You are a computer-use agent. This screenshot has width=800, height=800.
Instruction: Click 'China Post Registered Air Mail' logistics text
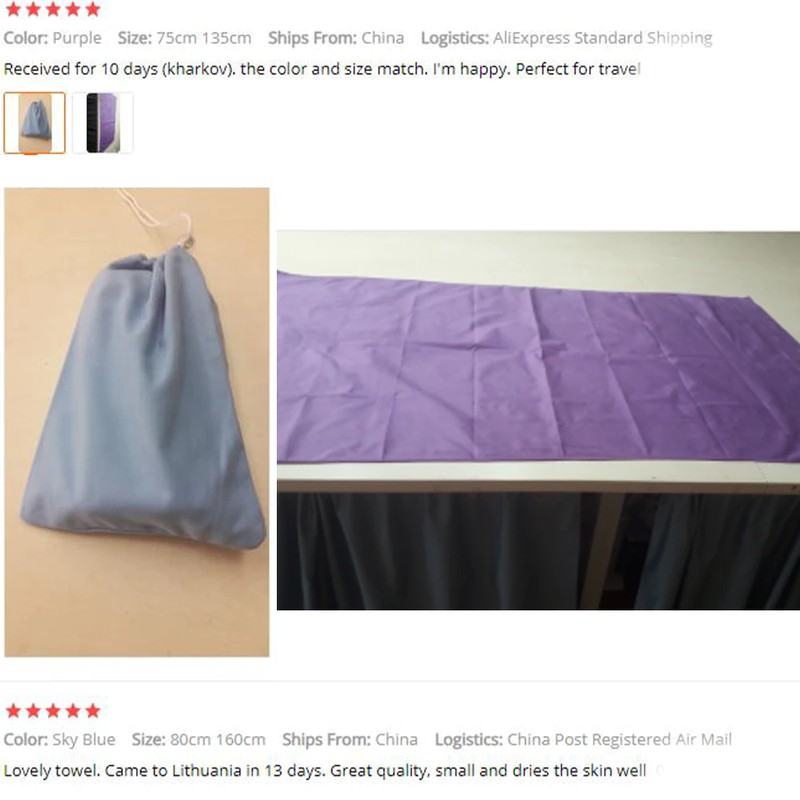[x=619, y=739]
